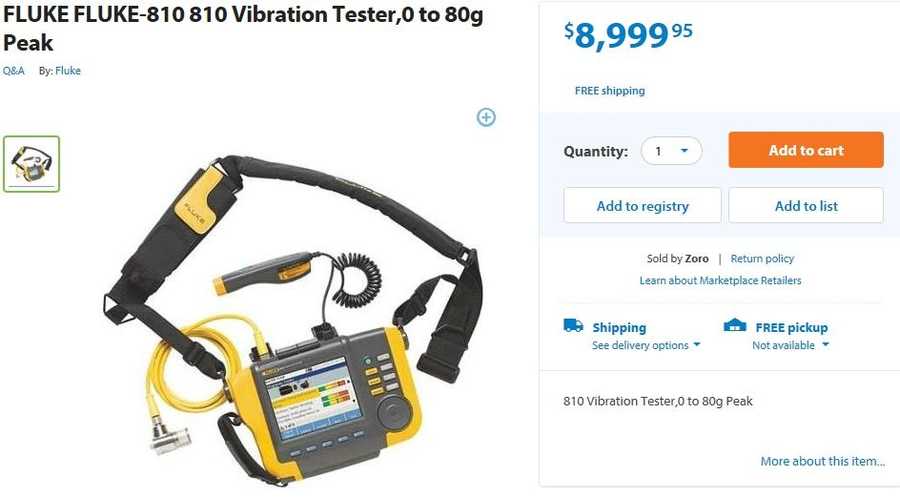Open the Return policy link
900x497 pixels.
pyautogui.click(x=762, y=259)
